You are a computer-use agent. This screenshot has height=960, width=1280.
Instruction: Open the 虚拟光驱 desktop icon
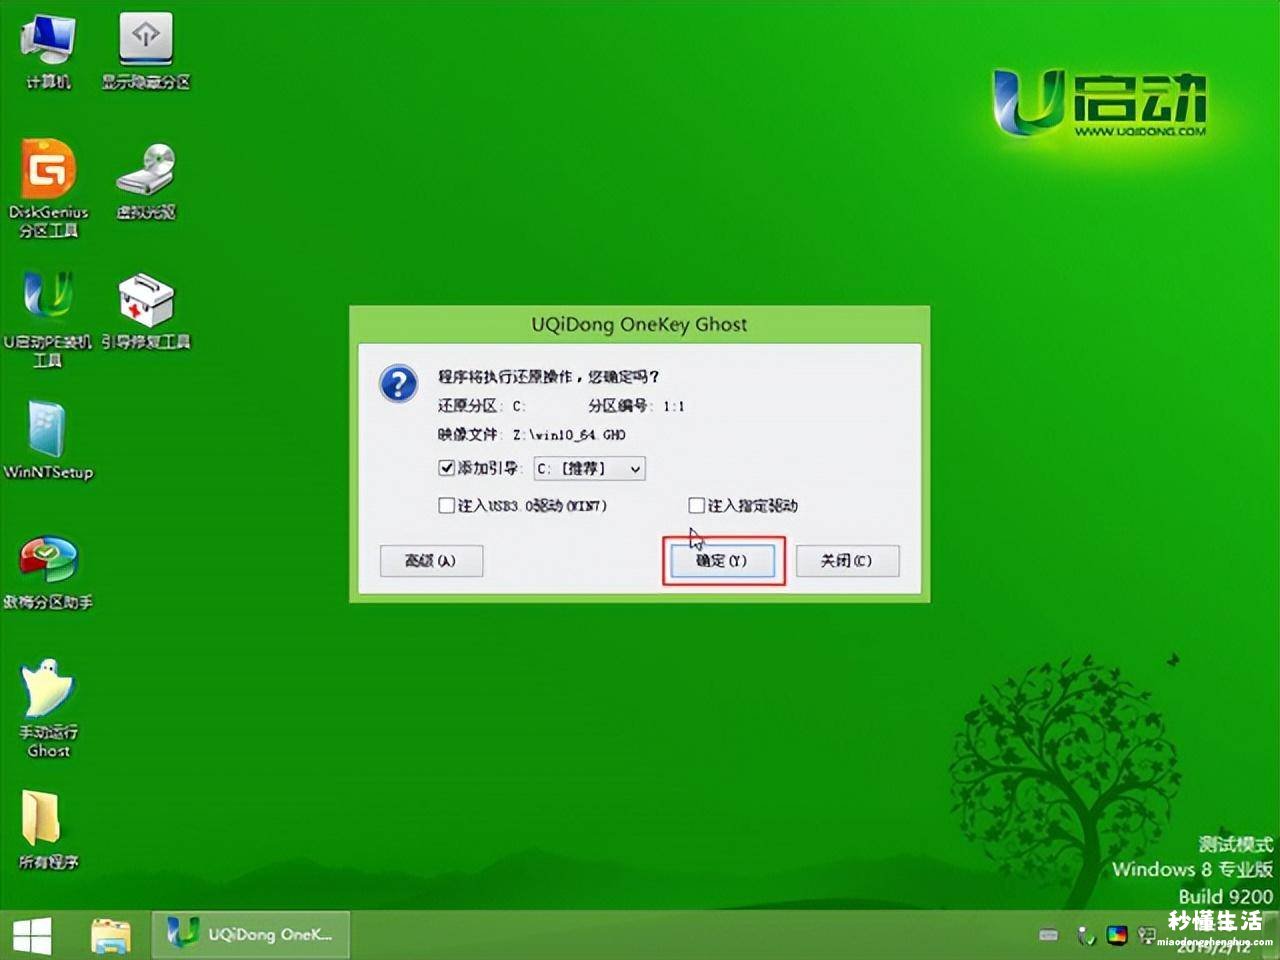[x=146, y=182]
